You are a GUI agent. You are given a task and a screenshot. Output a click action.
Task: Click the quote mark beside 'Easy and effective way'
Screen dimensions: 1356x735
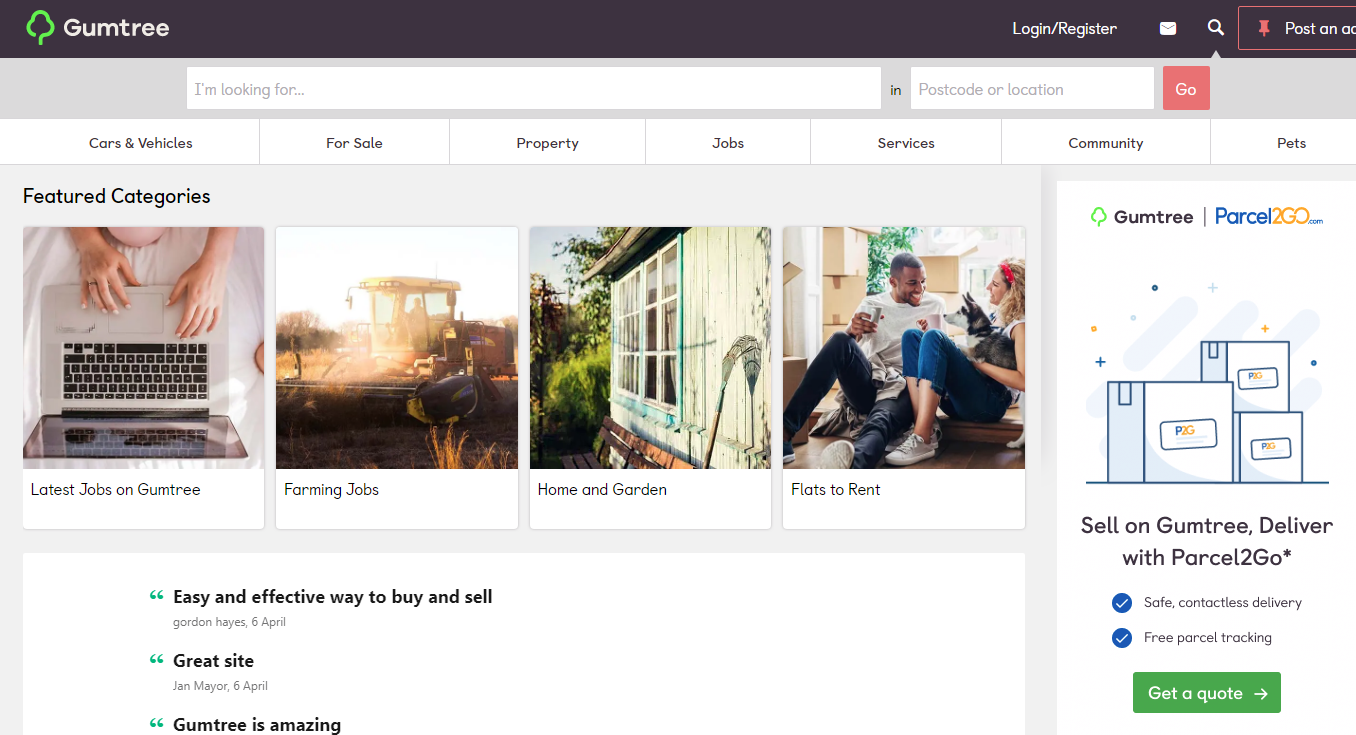click(x=156, y=595)
